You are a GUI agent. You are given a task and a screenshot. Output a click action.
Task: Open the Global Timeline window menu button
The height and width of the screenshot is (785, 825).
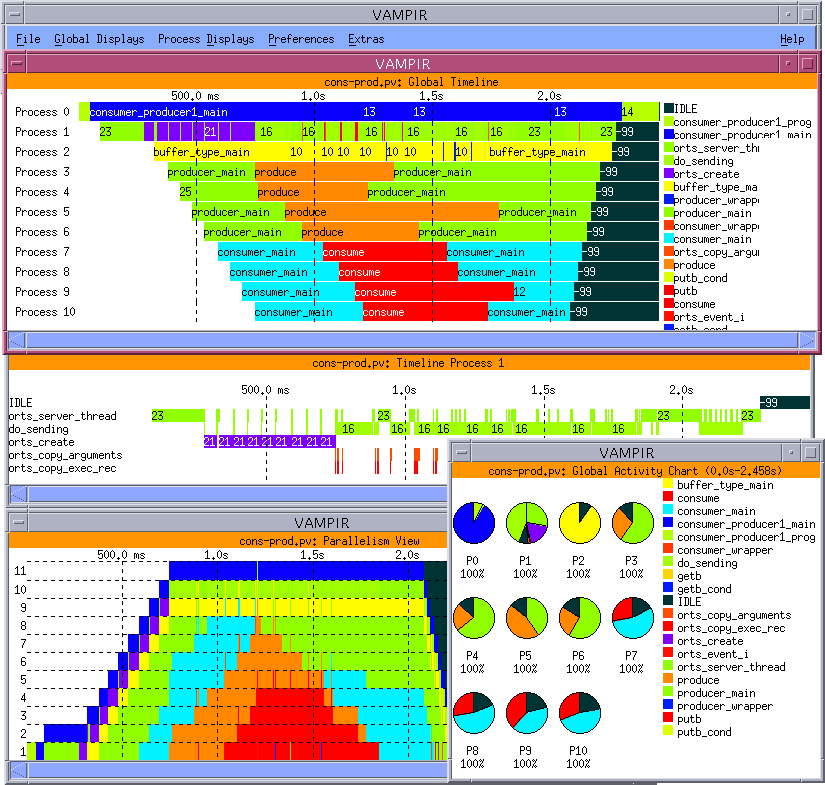[x=17, y=64]
